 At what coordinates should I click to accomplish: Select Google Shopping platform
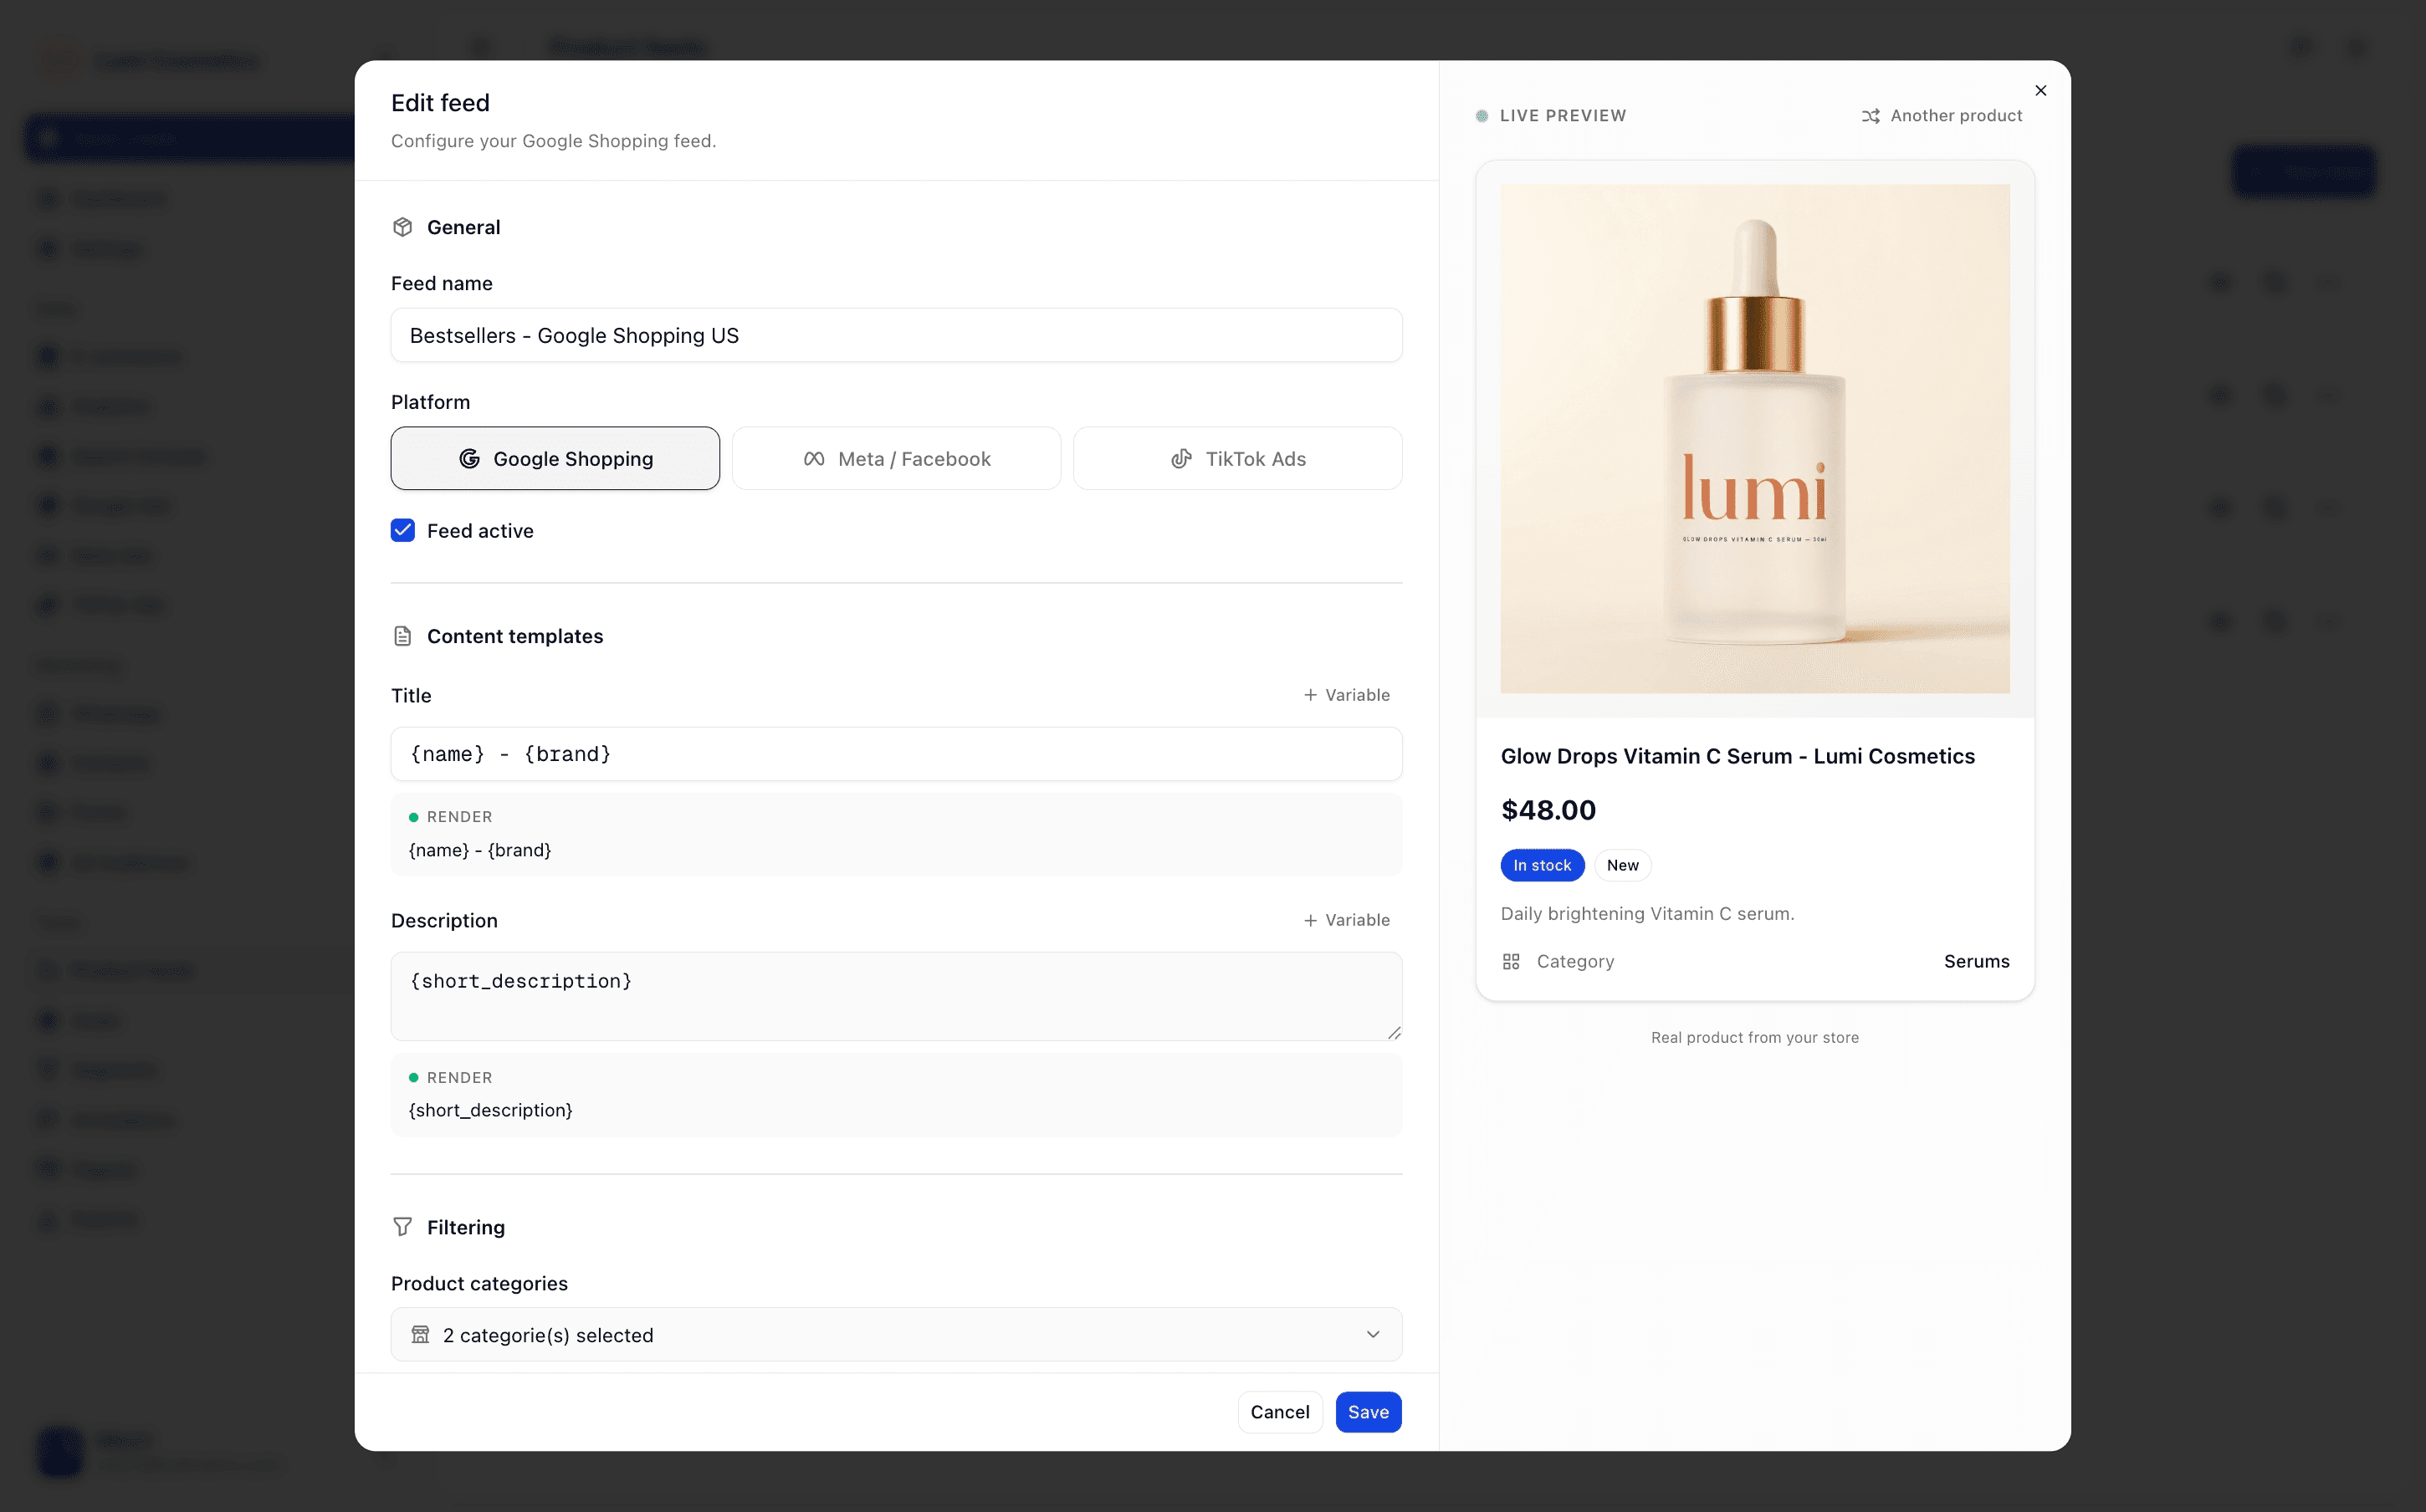555,458
